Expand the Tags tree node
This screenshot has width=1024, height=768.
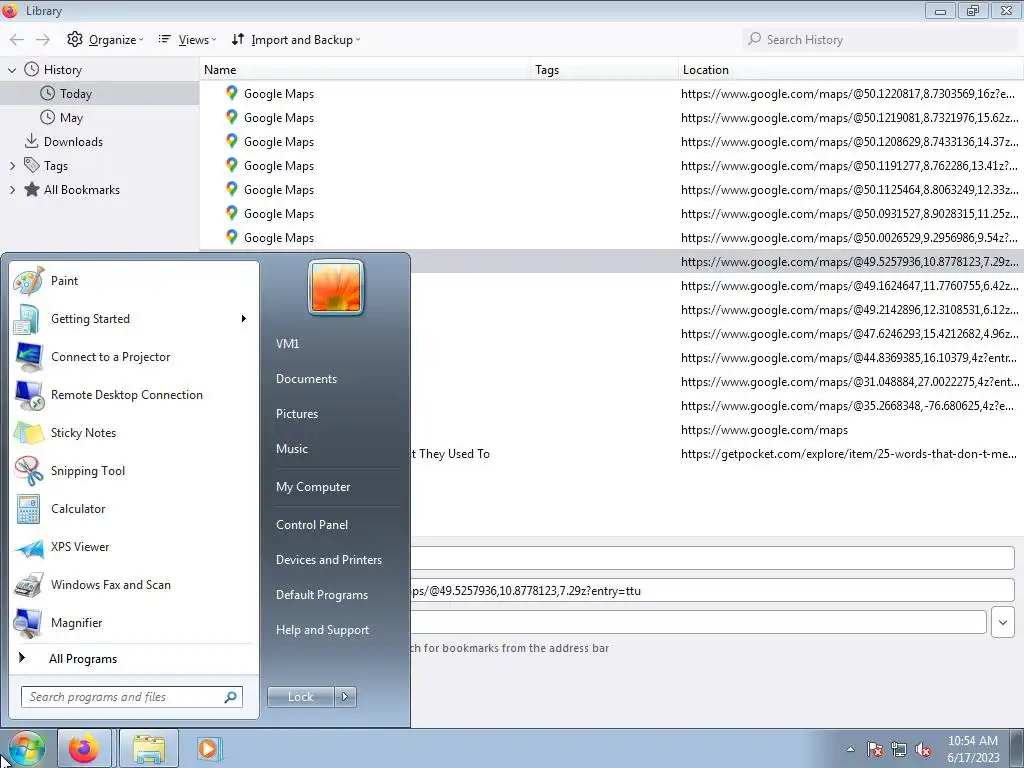click(12, 166)
